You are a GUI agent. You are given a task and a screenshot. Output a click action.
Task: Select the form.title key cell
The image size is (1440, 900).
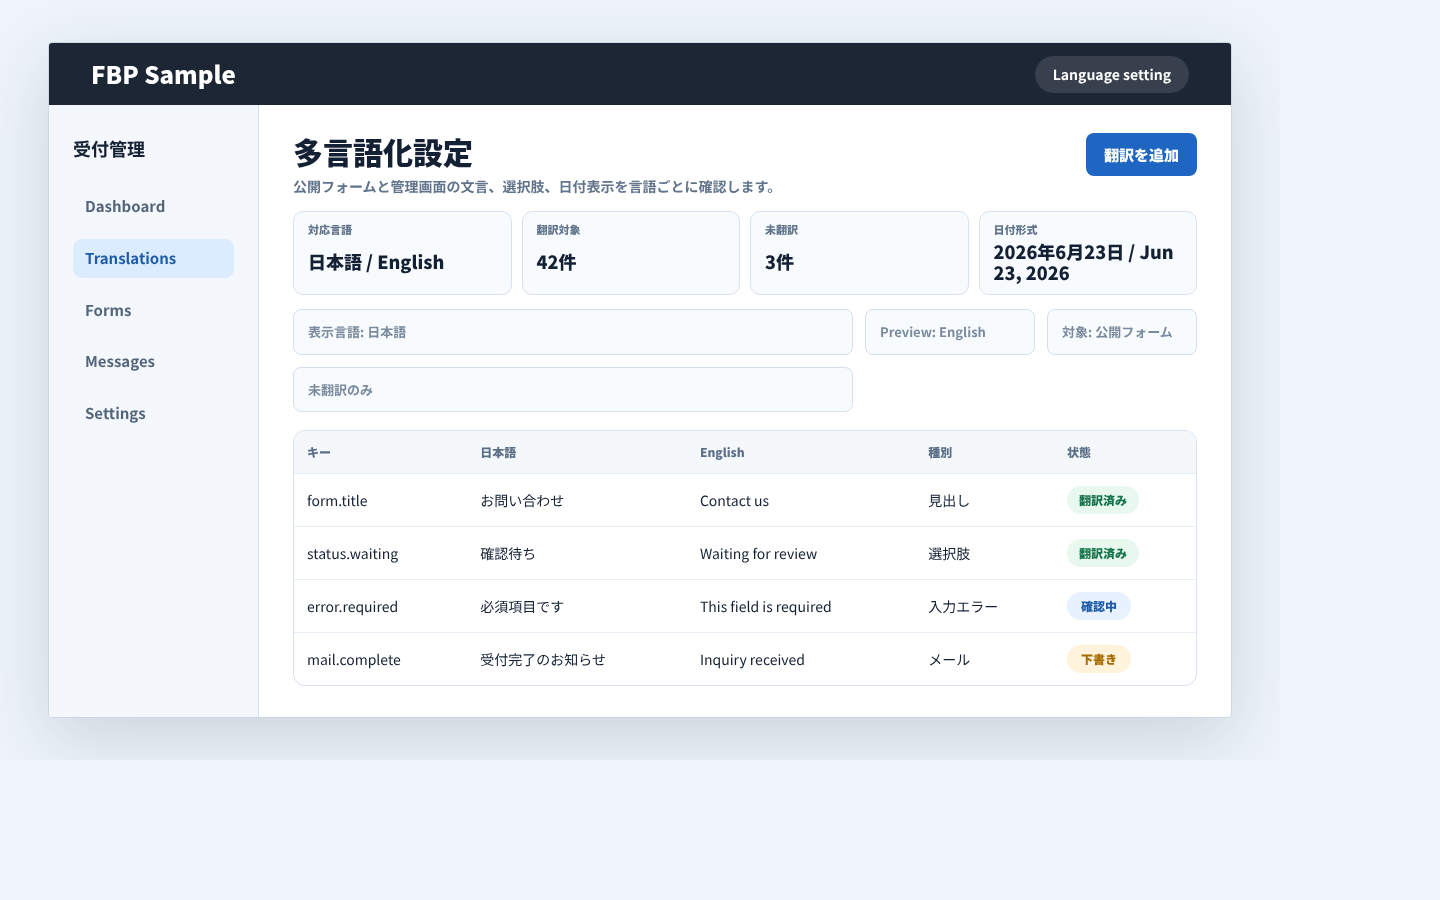point(337,501)
